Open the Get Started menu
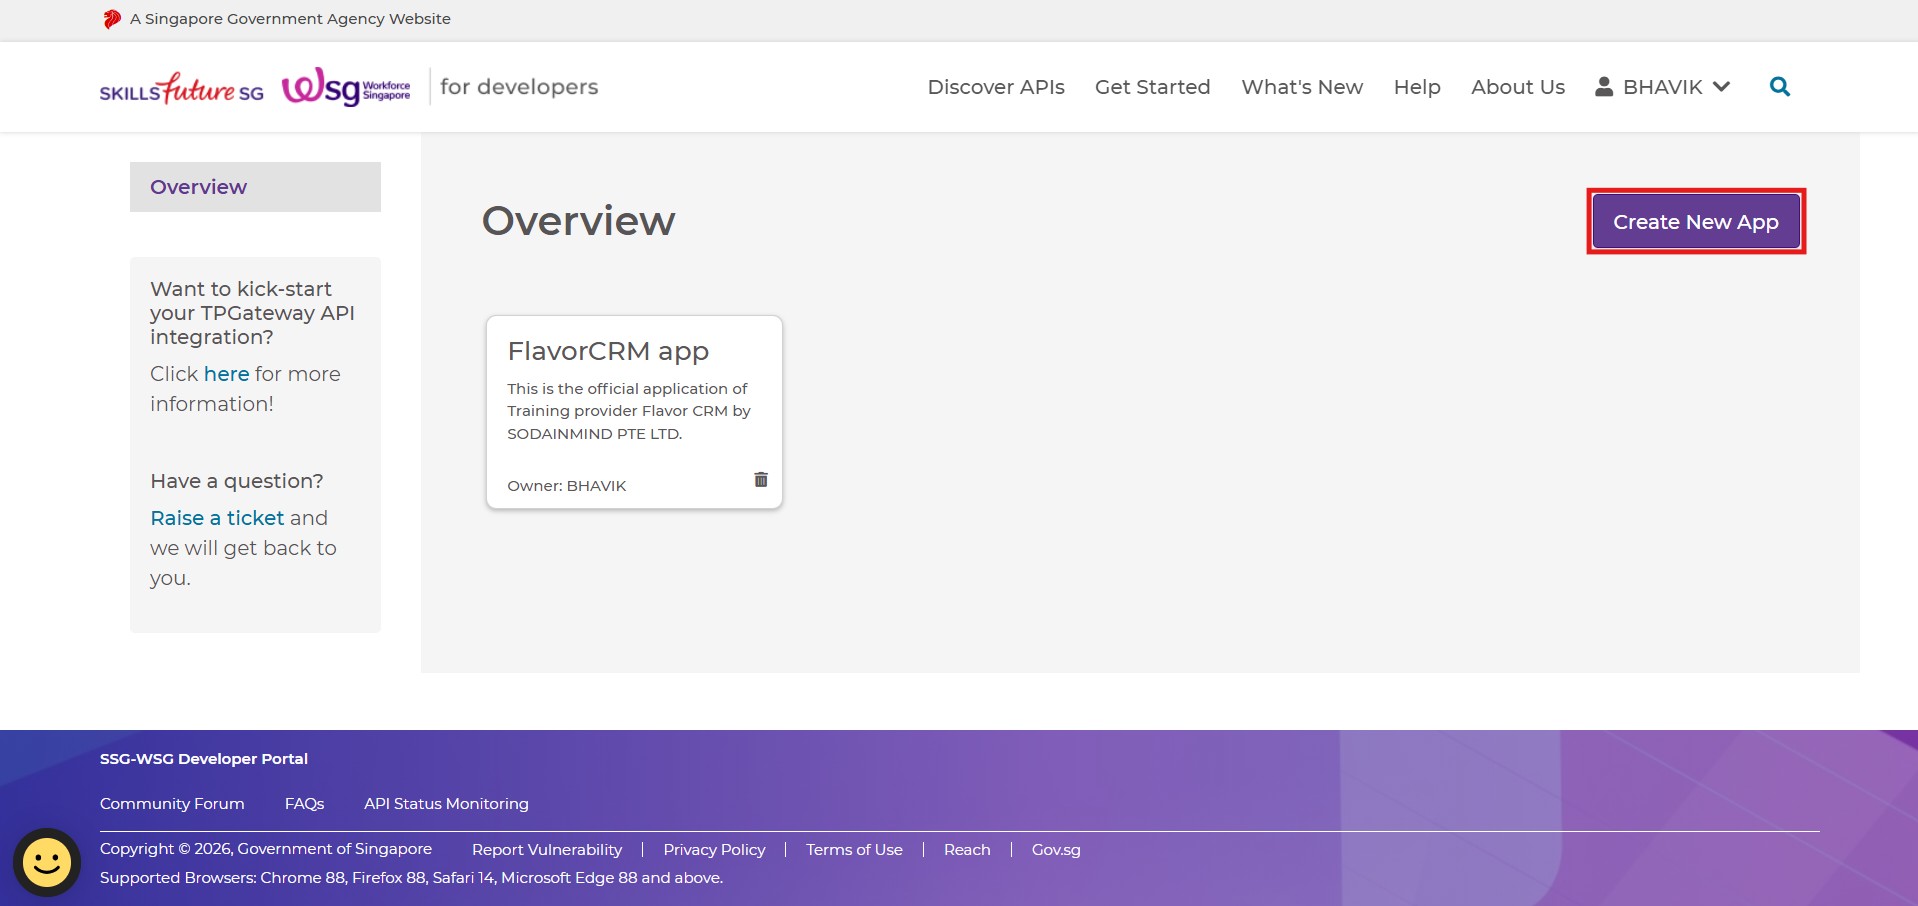Image resolution: width=1918 pixels, height=906 pixels. pos(1152,87)
